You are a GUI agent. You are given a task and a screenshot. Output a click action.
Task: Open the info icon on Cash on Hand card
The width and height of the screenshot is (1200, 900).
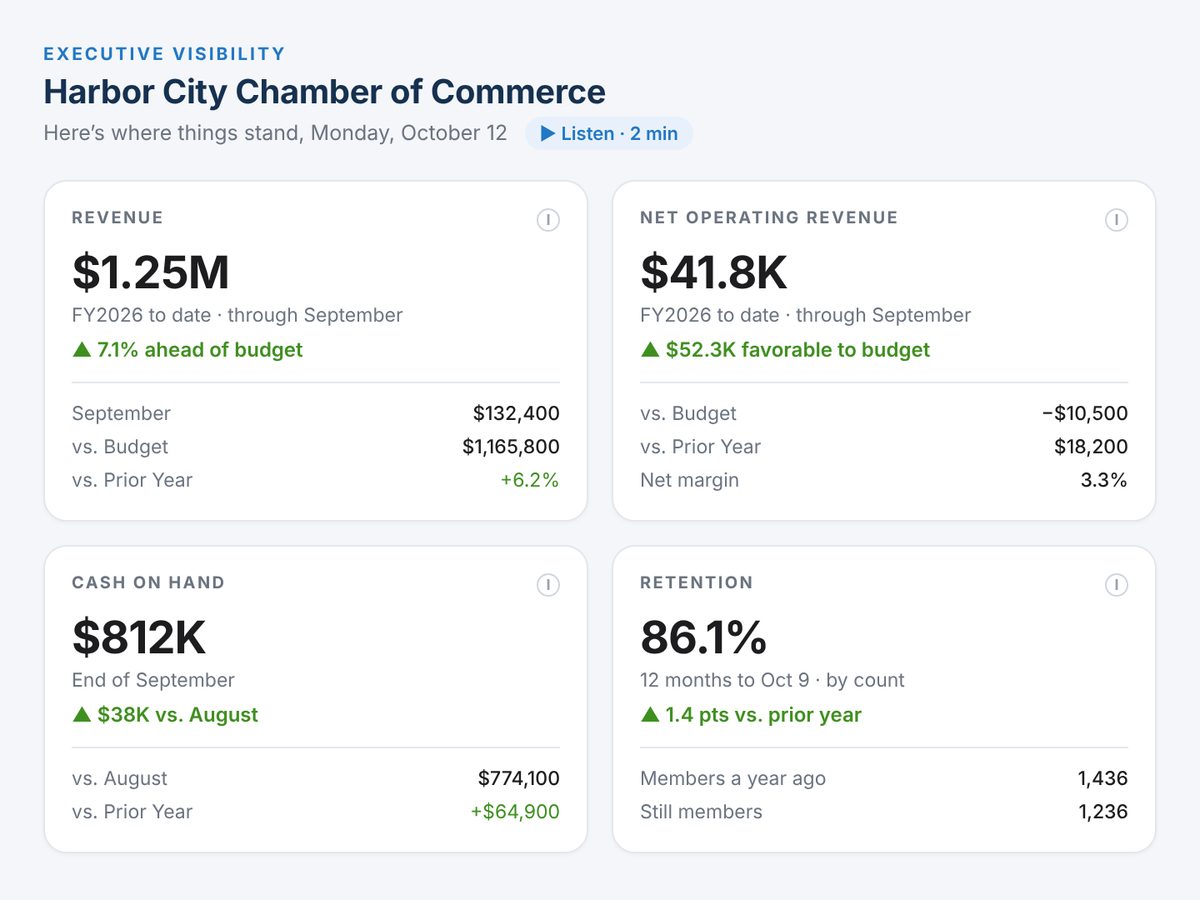(x=548, y=585)
